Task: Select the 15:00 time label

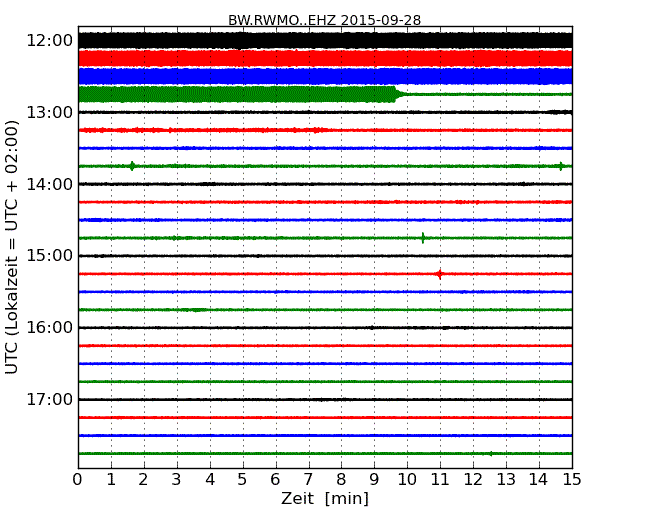Action: (x=49, y=256)
